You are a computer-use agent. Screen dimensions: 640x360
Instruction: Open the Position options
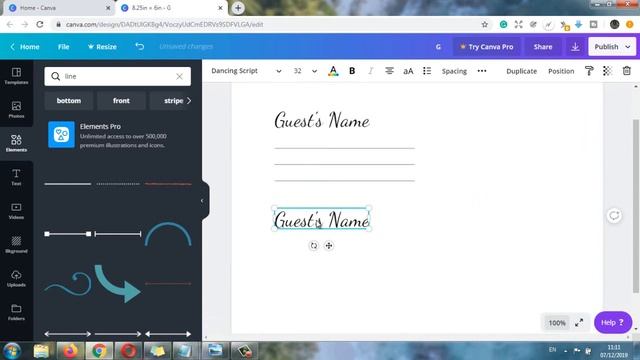click(x=561, y=71)
